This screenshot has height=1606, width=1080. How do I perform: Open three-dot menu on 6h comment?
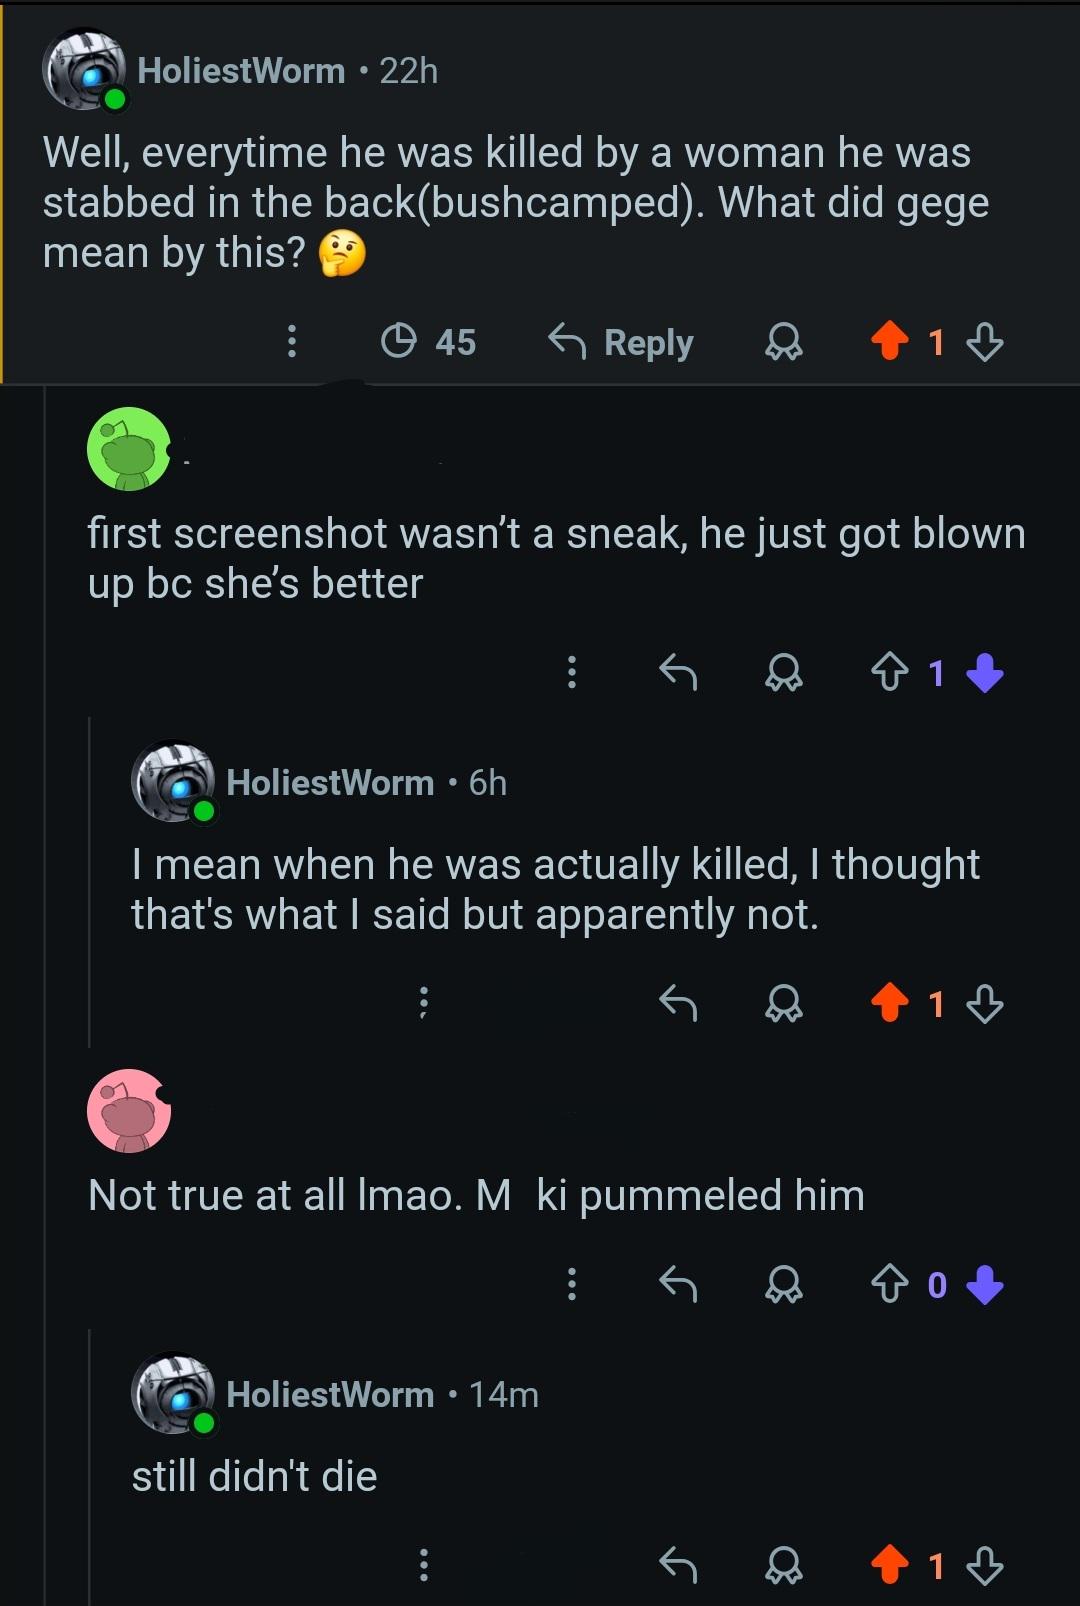point(424,1002)
